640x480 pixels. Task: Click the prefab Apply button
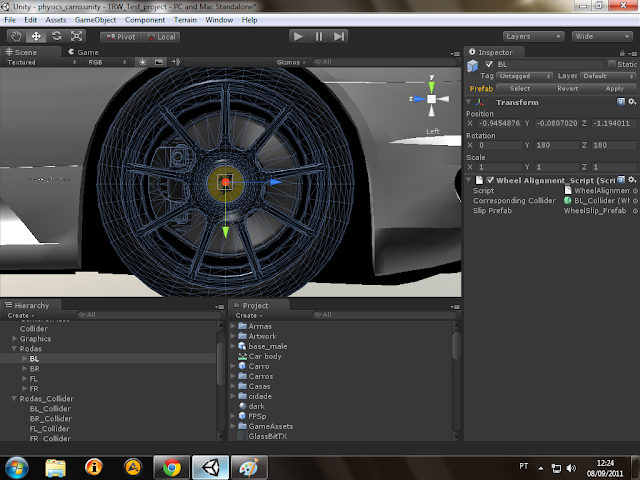614,88
